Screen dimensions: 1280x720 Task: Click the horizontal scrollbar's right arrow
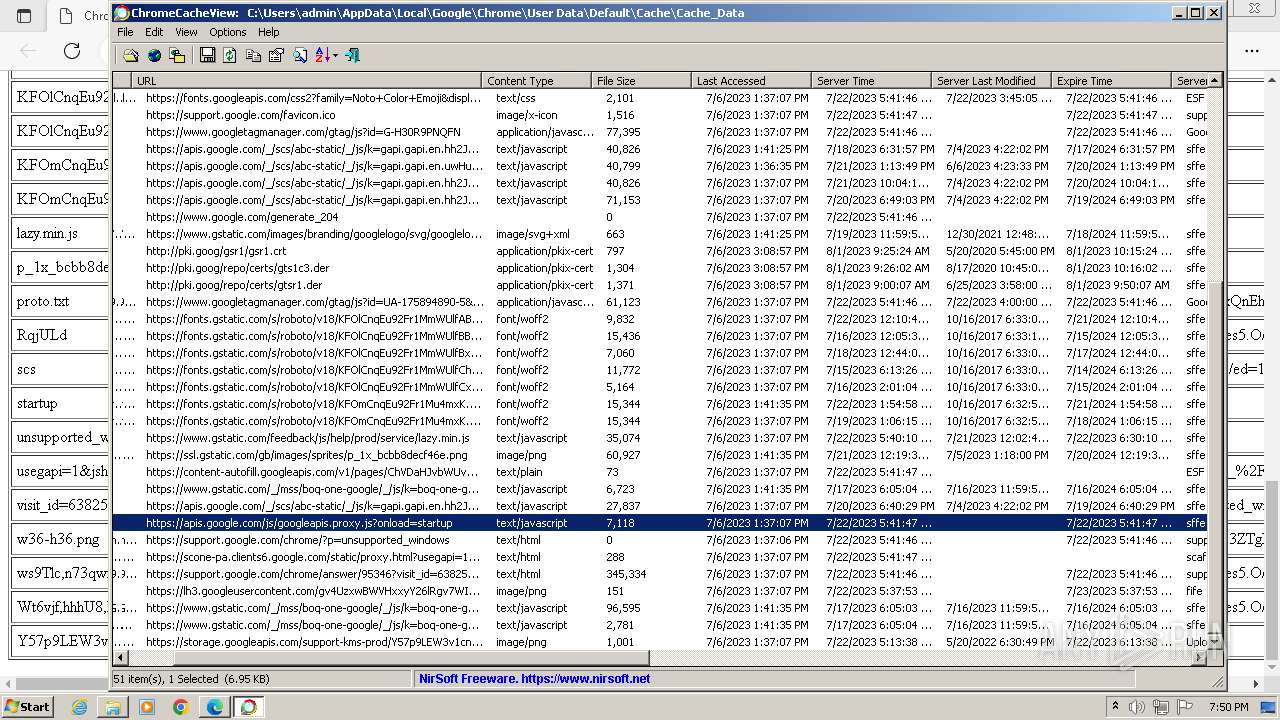[x=1200, y=658]
